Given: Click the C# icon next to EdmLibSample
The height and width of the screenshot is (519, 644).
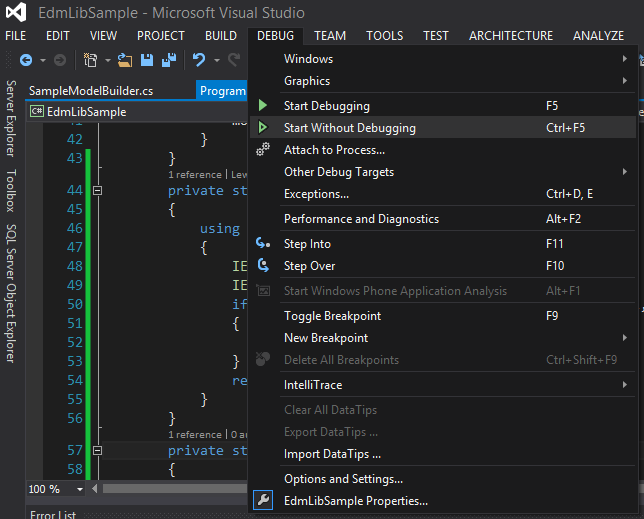Looking at the screenshot, I should click(x=37, y=111).
